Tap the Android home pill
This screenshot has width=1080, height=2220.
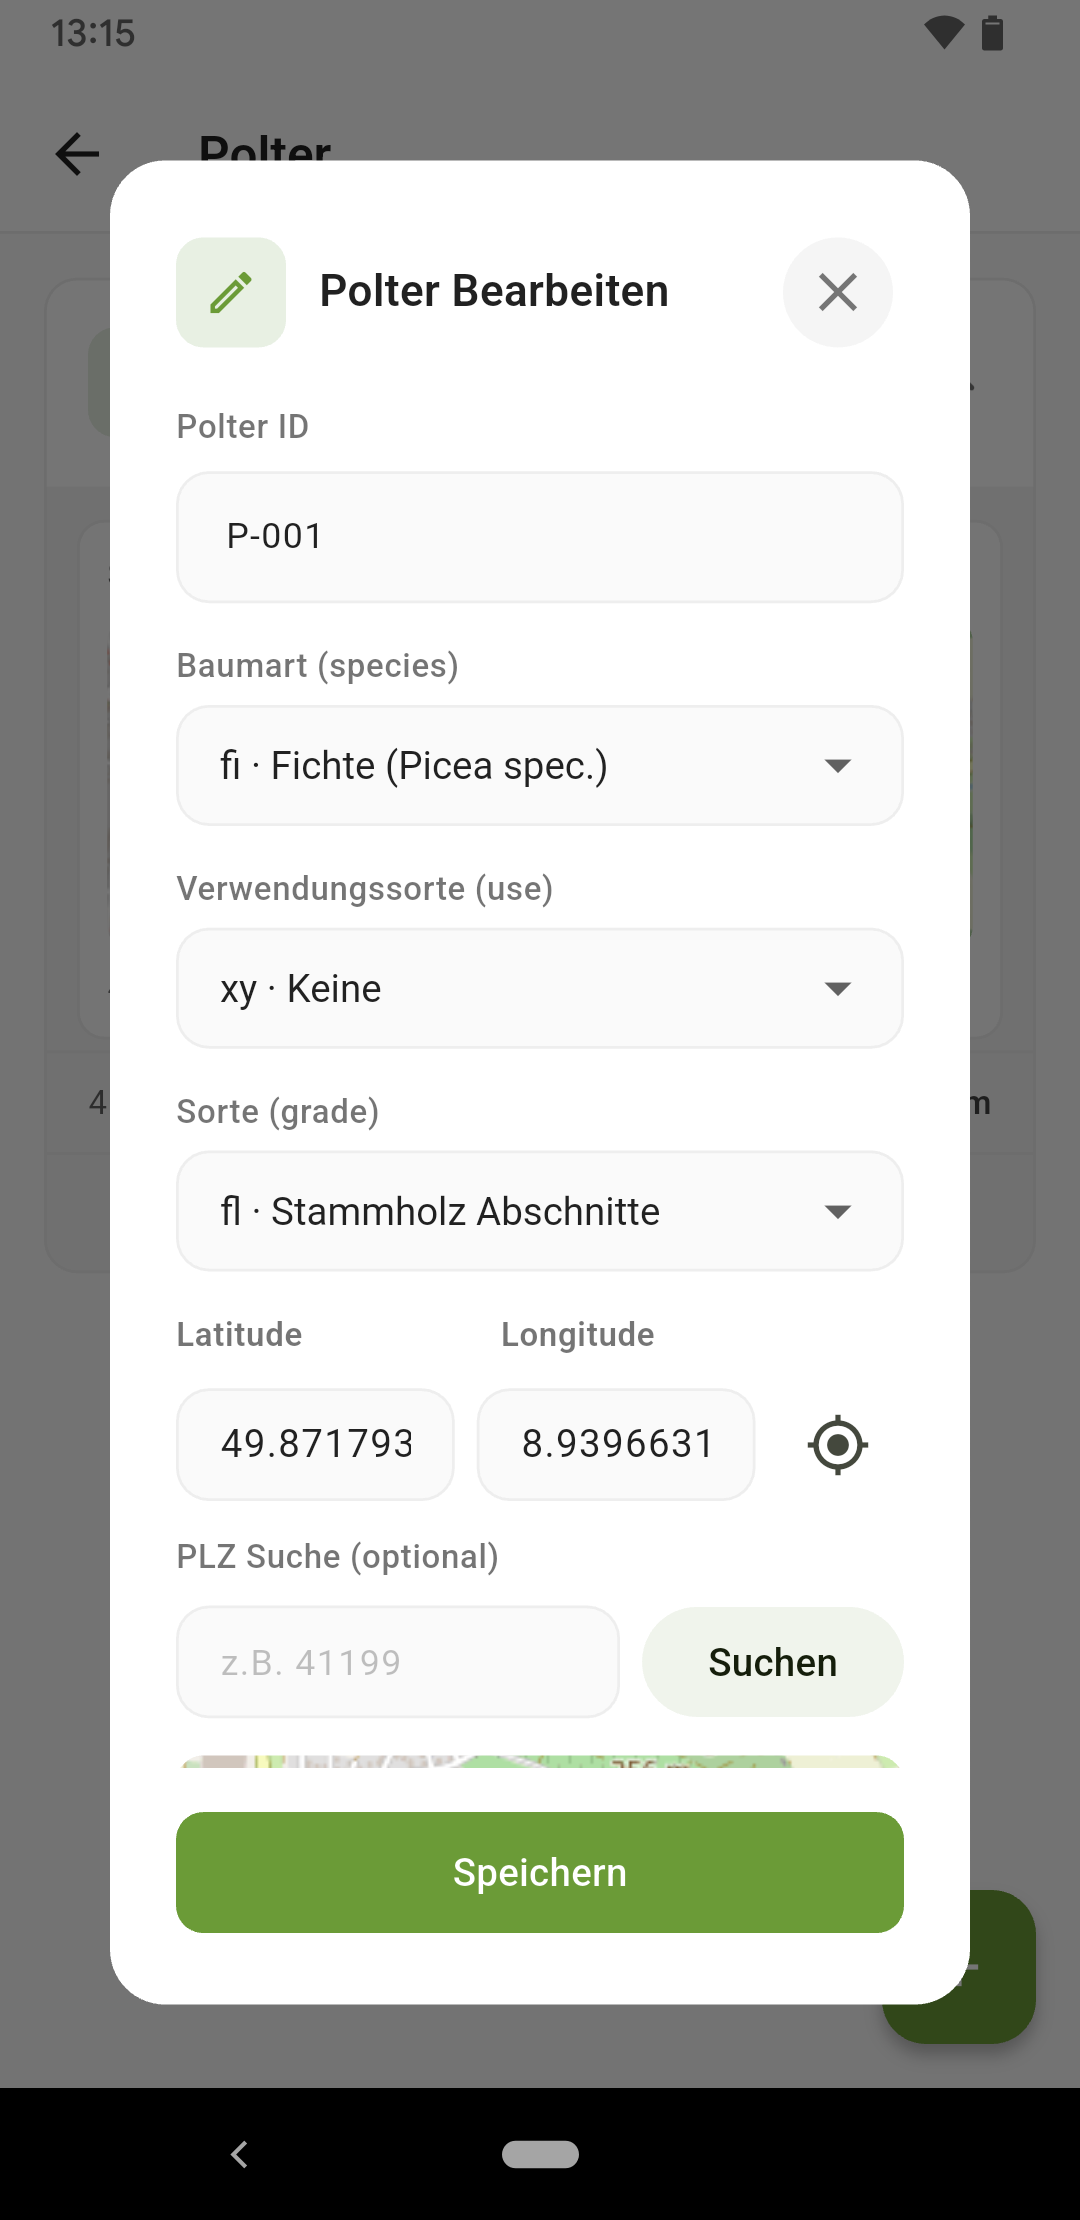[x=540, y=2153]
